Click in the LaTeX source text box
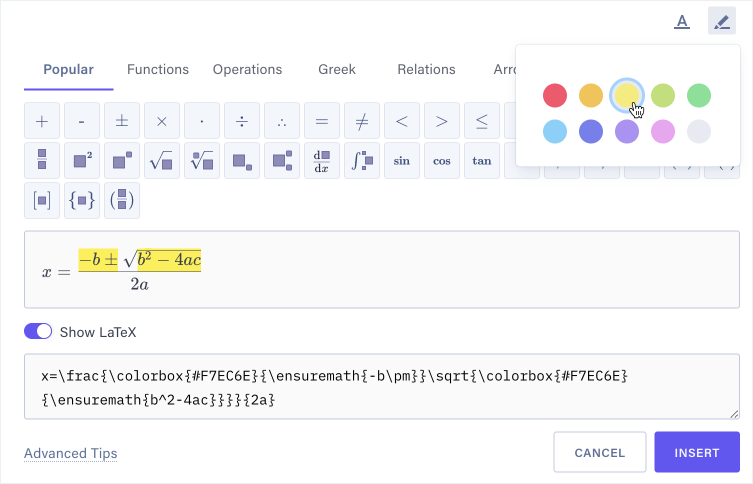Image resolution: width=753 pixels, height=484 pixels. [382, 387]
